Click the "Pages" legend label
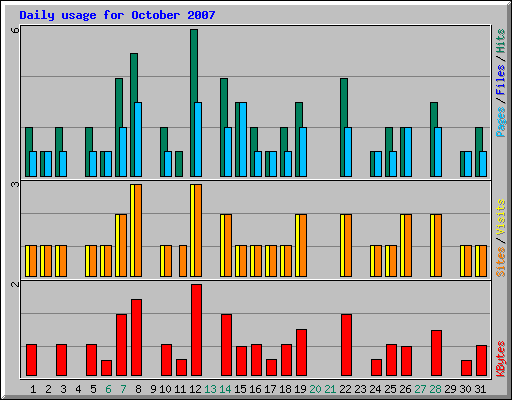This screenshot has width=512, height=400. coord(500,122)
